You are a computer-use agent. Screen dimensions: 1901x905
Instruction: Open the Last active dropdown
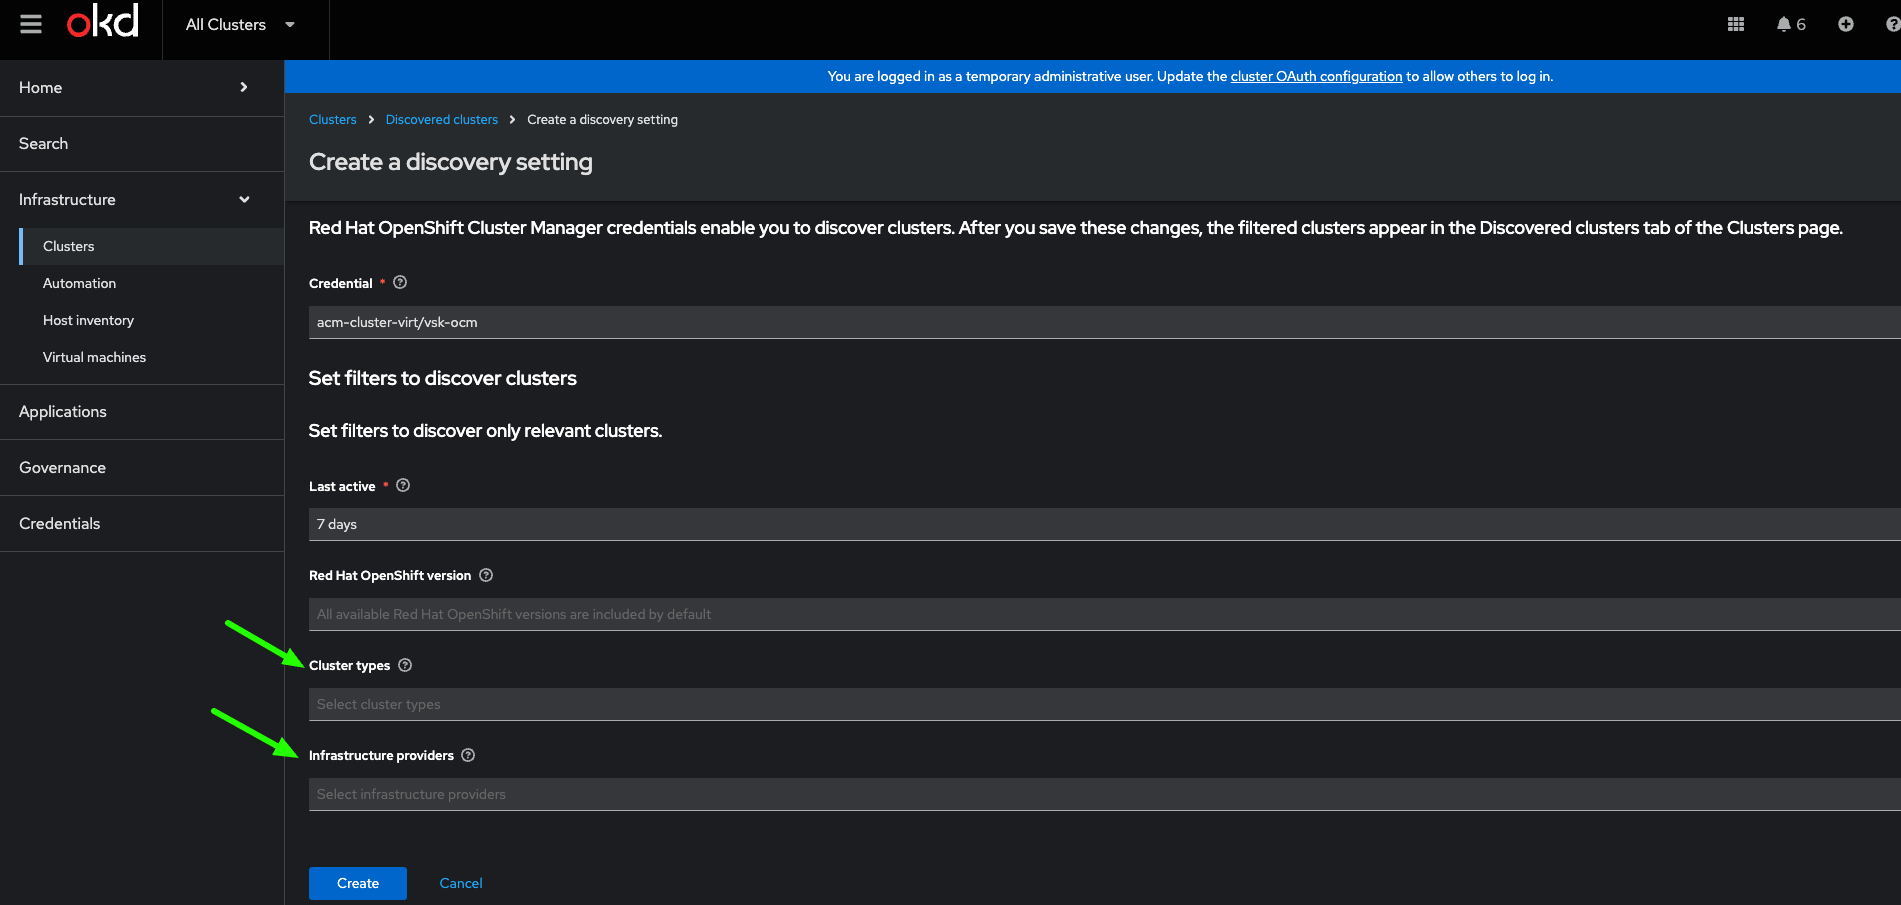tap(1100, 524)
